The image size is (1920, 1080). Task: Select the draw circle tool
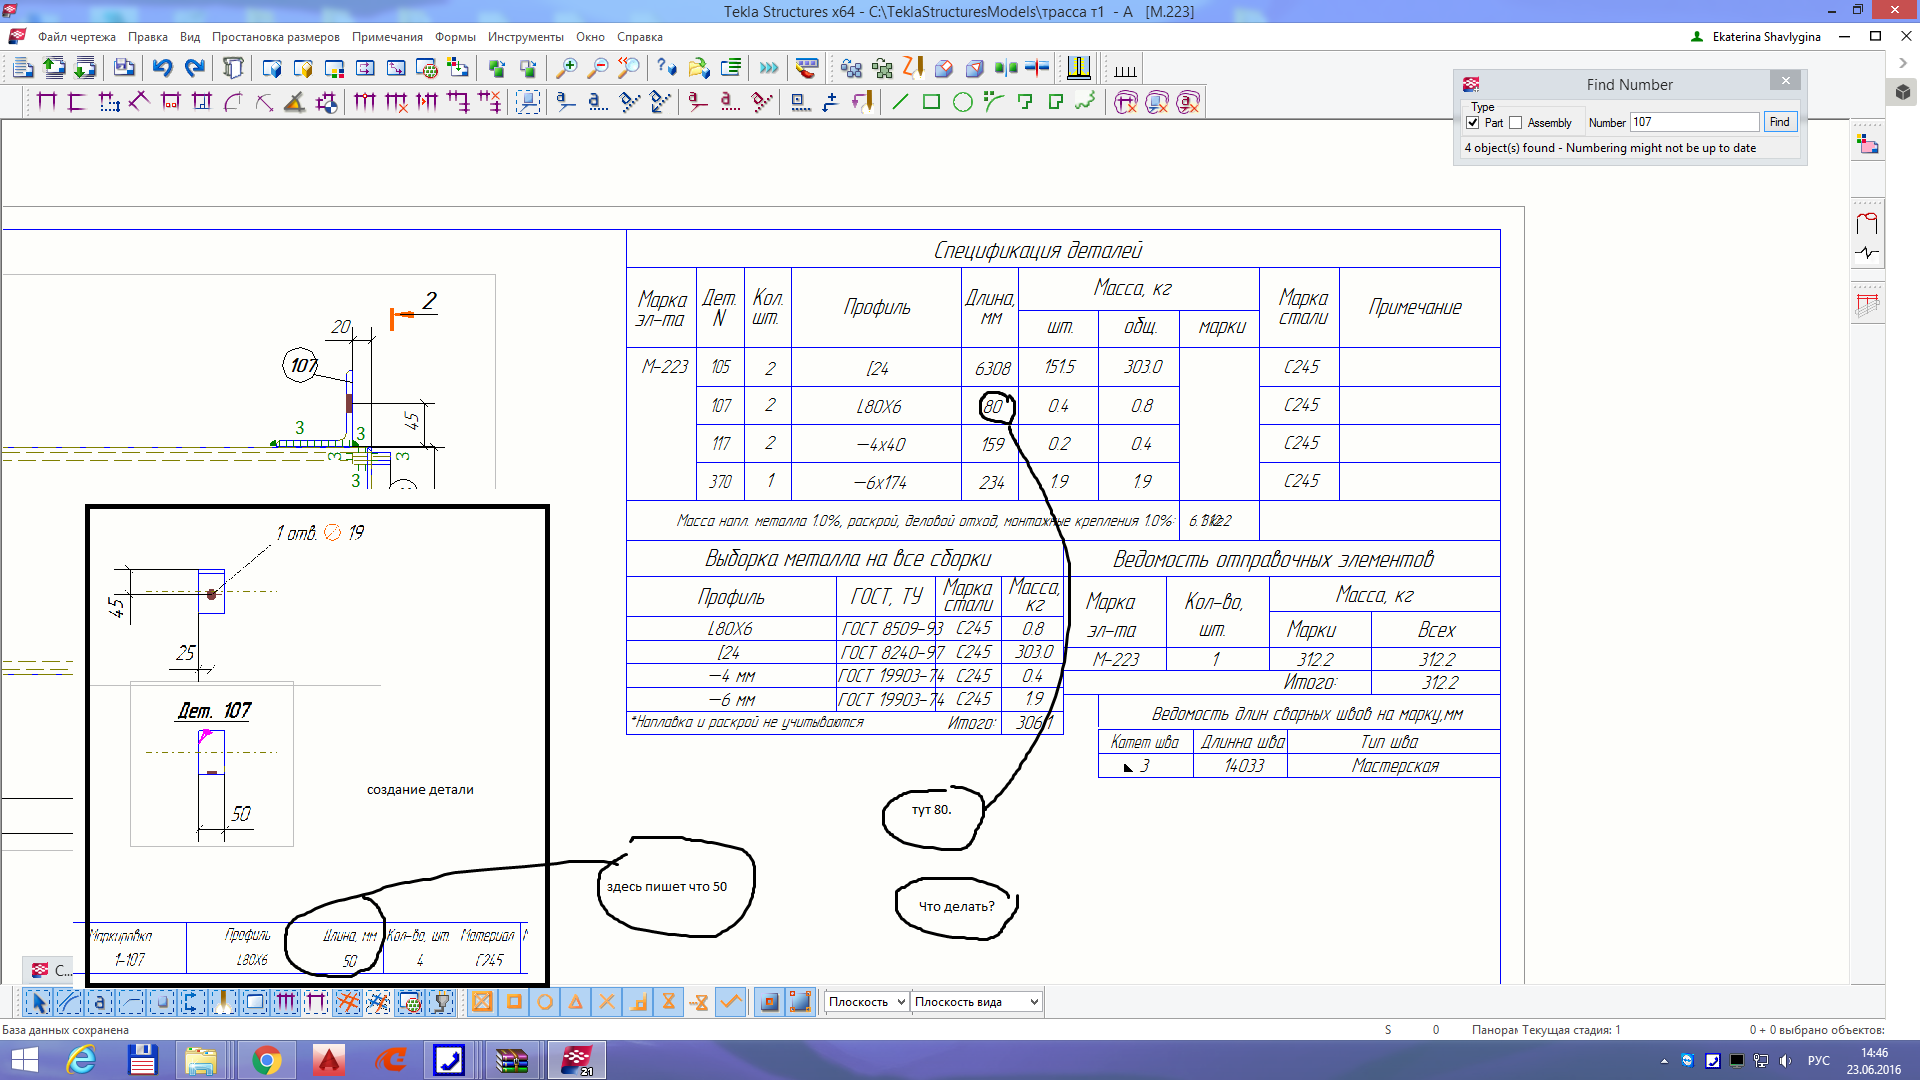point(962,102)
